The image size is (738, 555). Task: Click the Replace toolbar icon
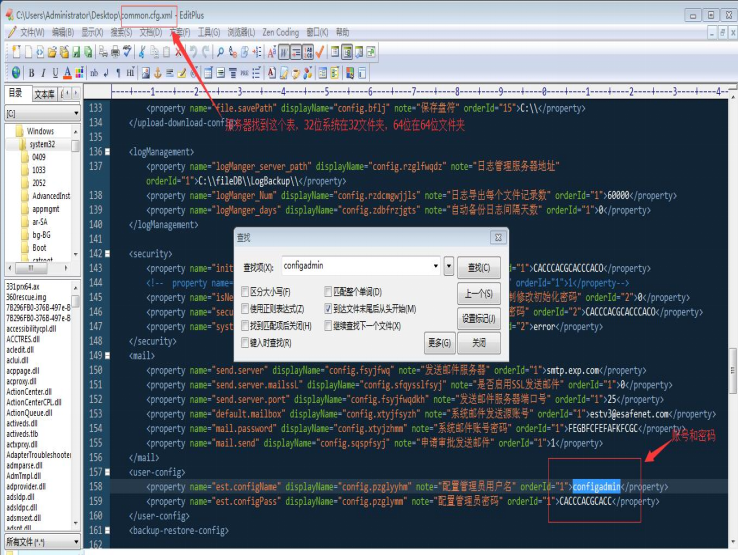[233, 52]
